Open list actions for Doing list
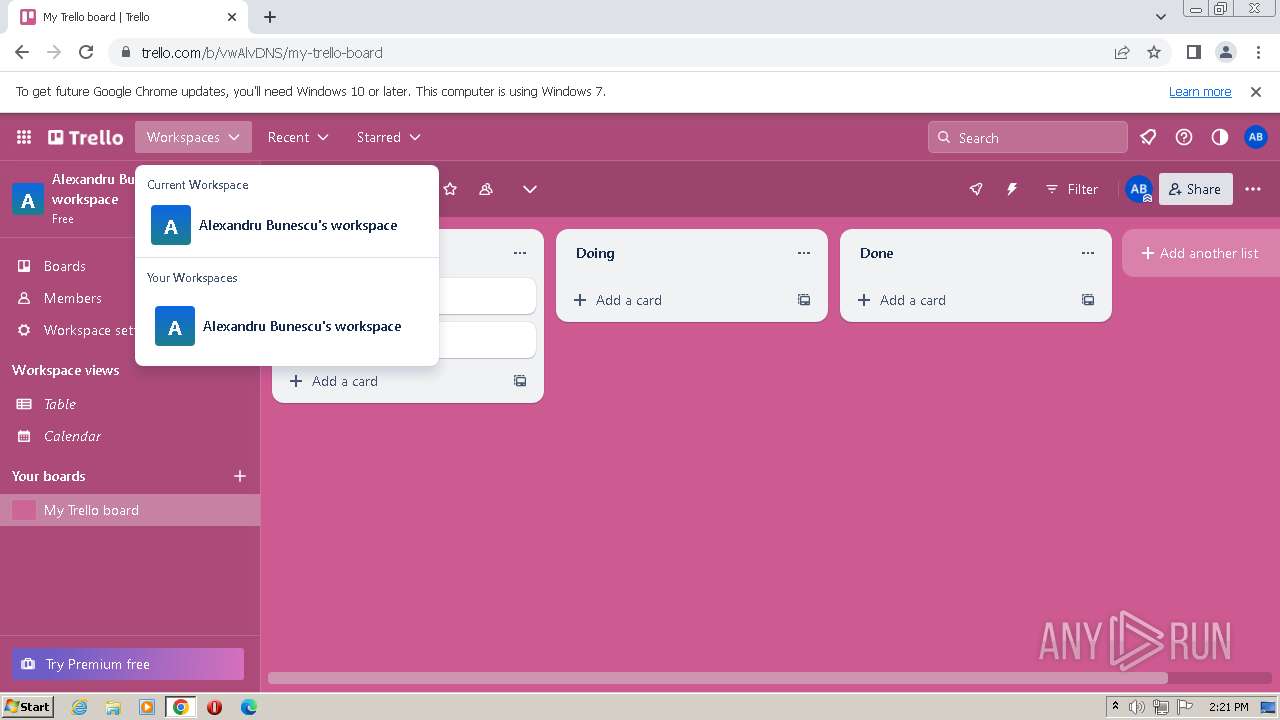Viewport: 1280px width, 720px height. coord(804,253)
